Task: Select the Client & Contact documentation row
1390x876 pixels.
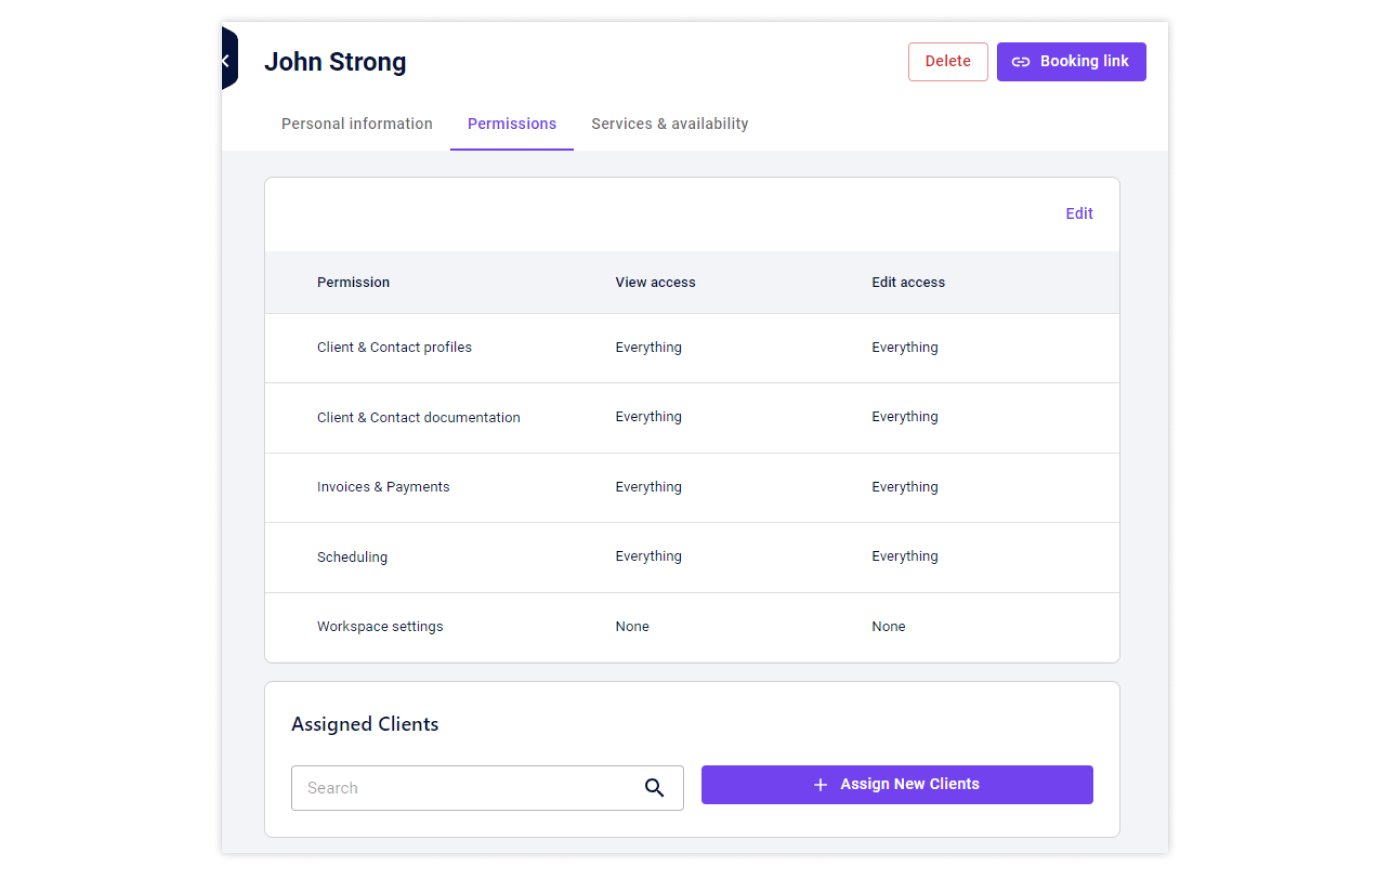Action: tap(418, 417)
